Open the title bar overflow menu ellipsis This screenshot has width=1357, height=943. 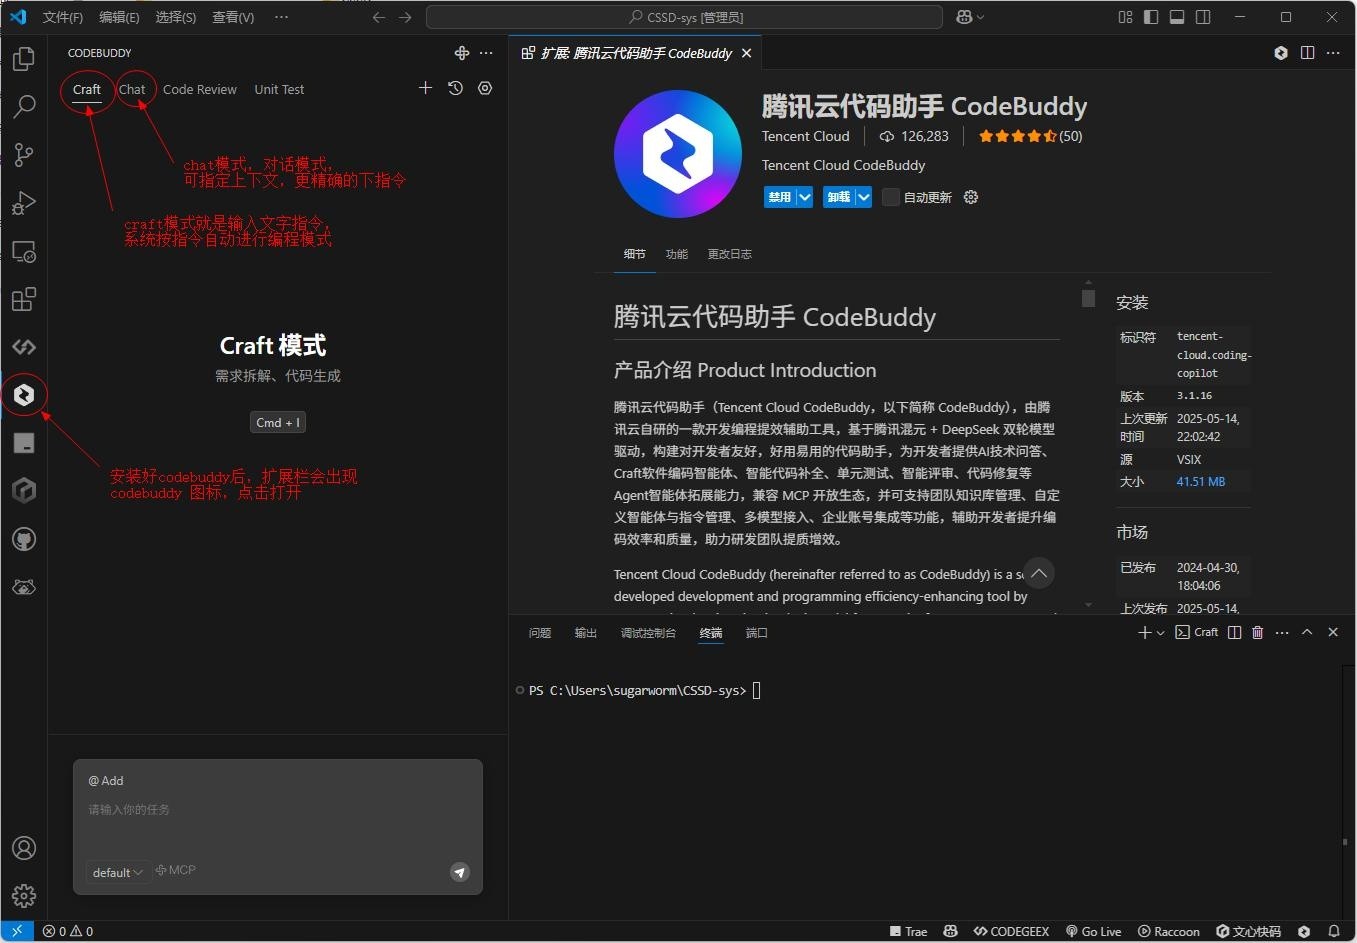pyautogui.click(x=281, y=17)
